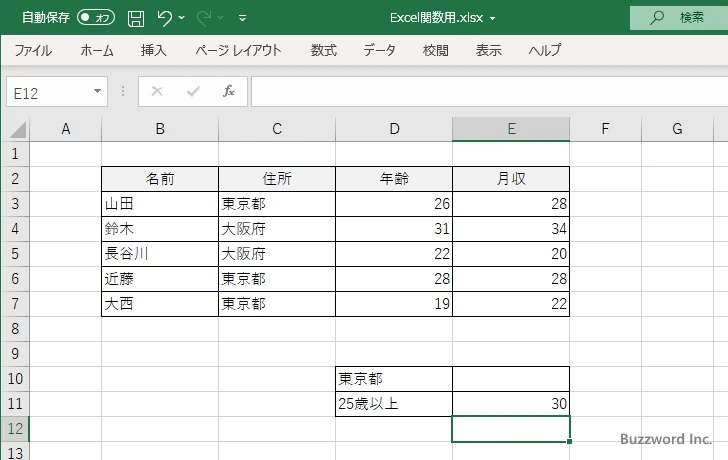The height and width of the screenshot is (460, 728).
Task: Select age cell showing 19
Action: point(394,304)
